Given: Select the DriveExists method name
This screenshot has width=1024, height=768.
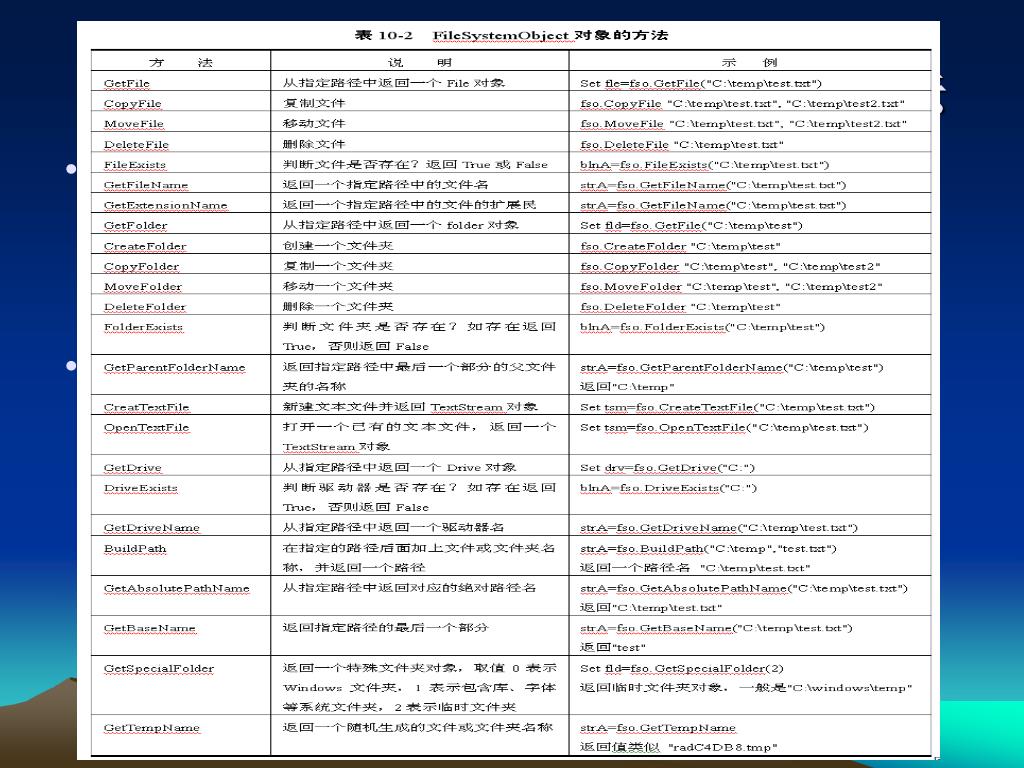Looking at the screenshot, I should tap(140, 488).
